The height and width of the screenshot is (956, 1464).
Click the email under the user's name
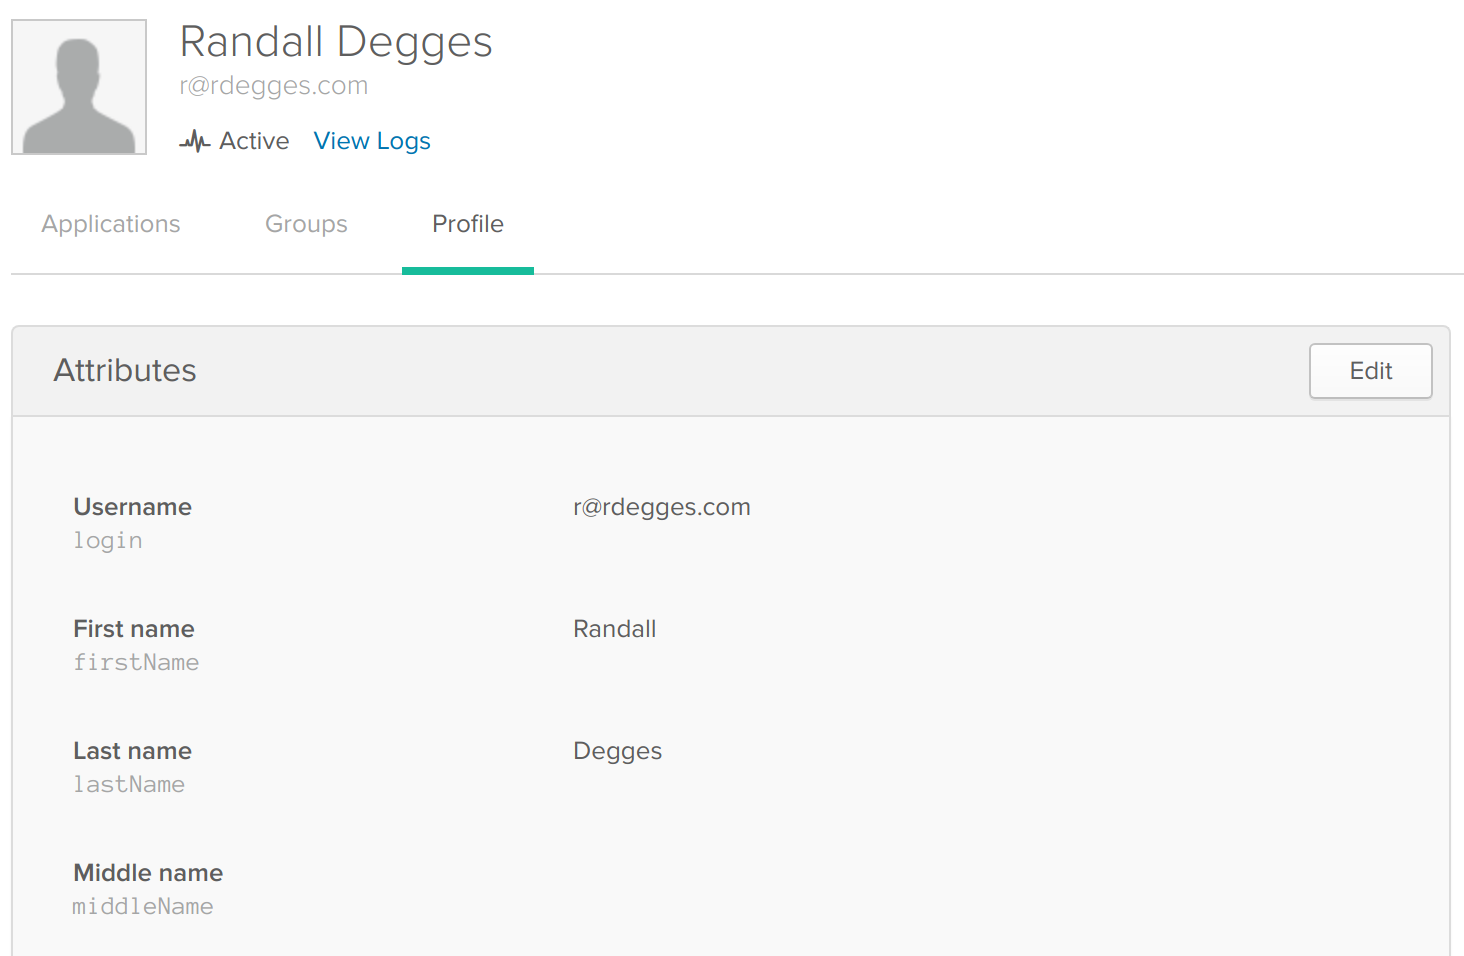[274, 86]
